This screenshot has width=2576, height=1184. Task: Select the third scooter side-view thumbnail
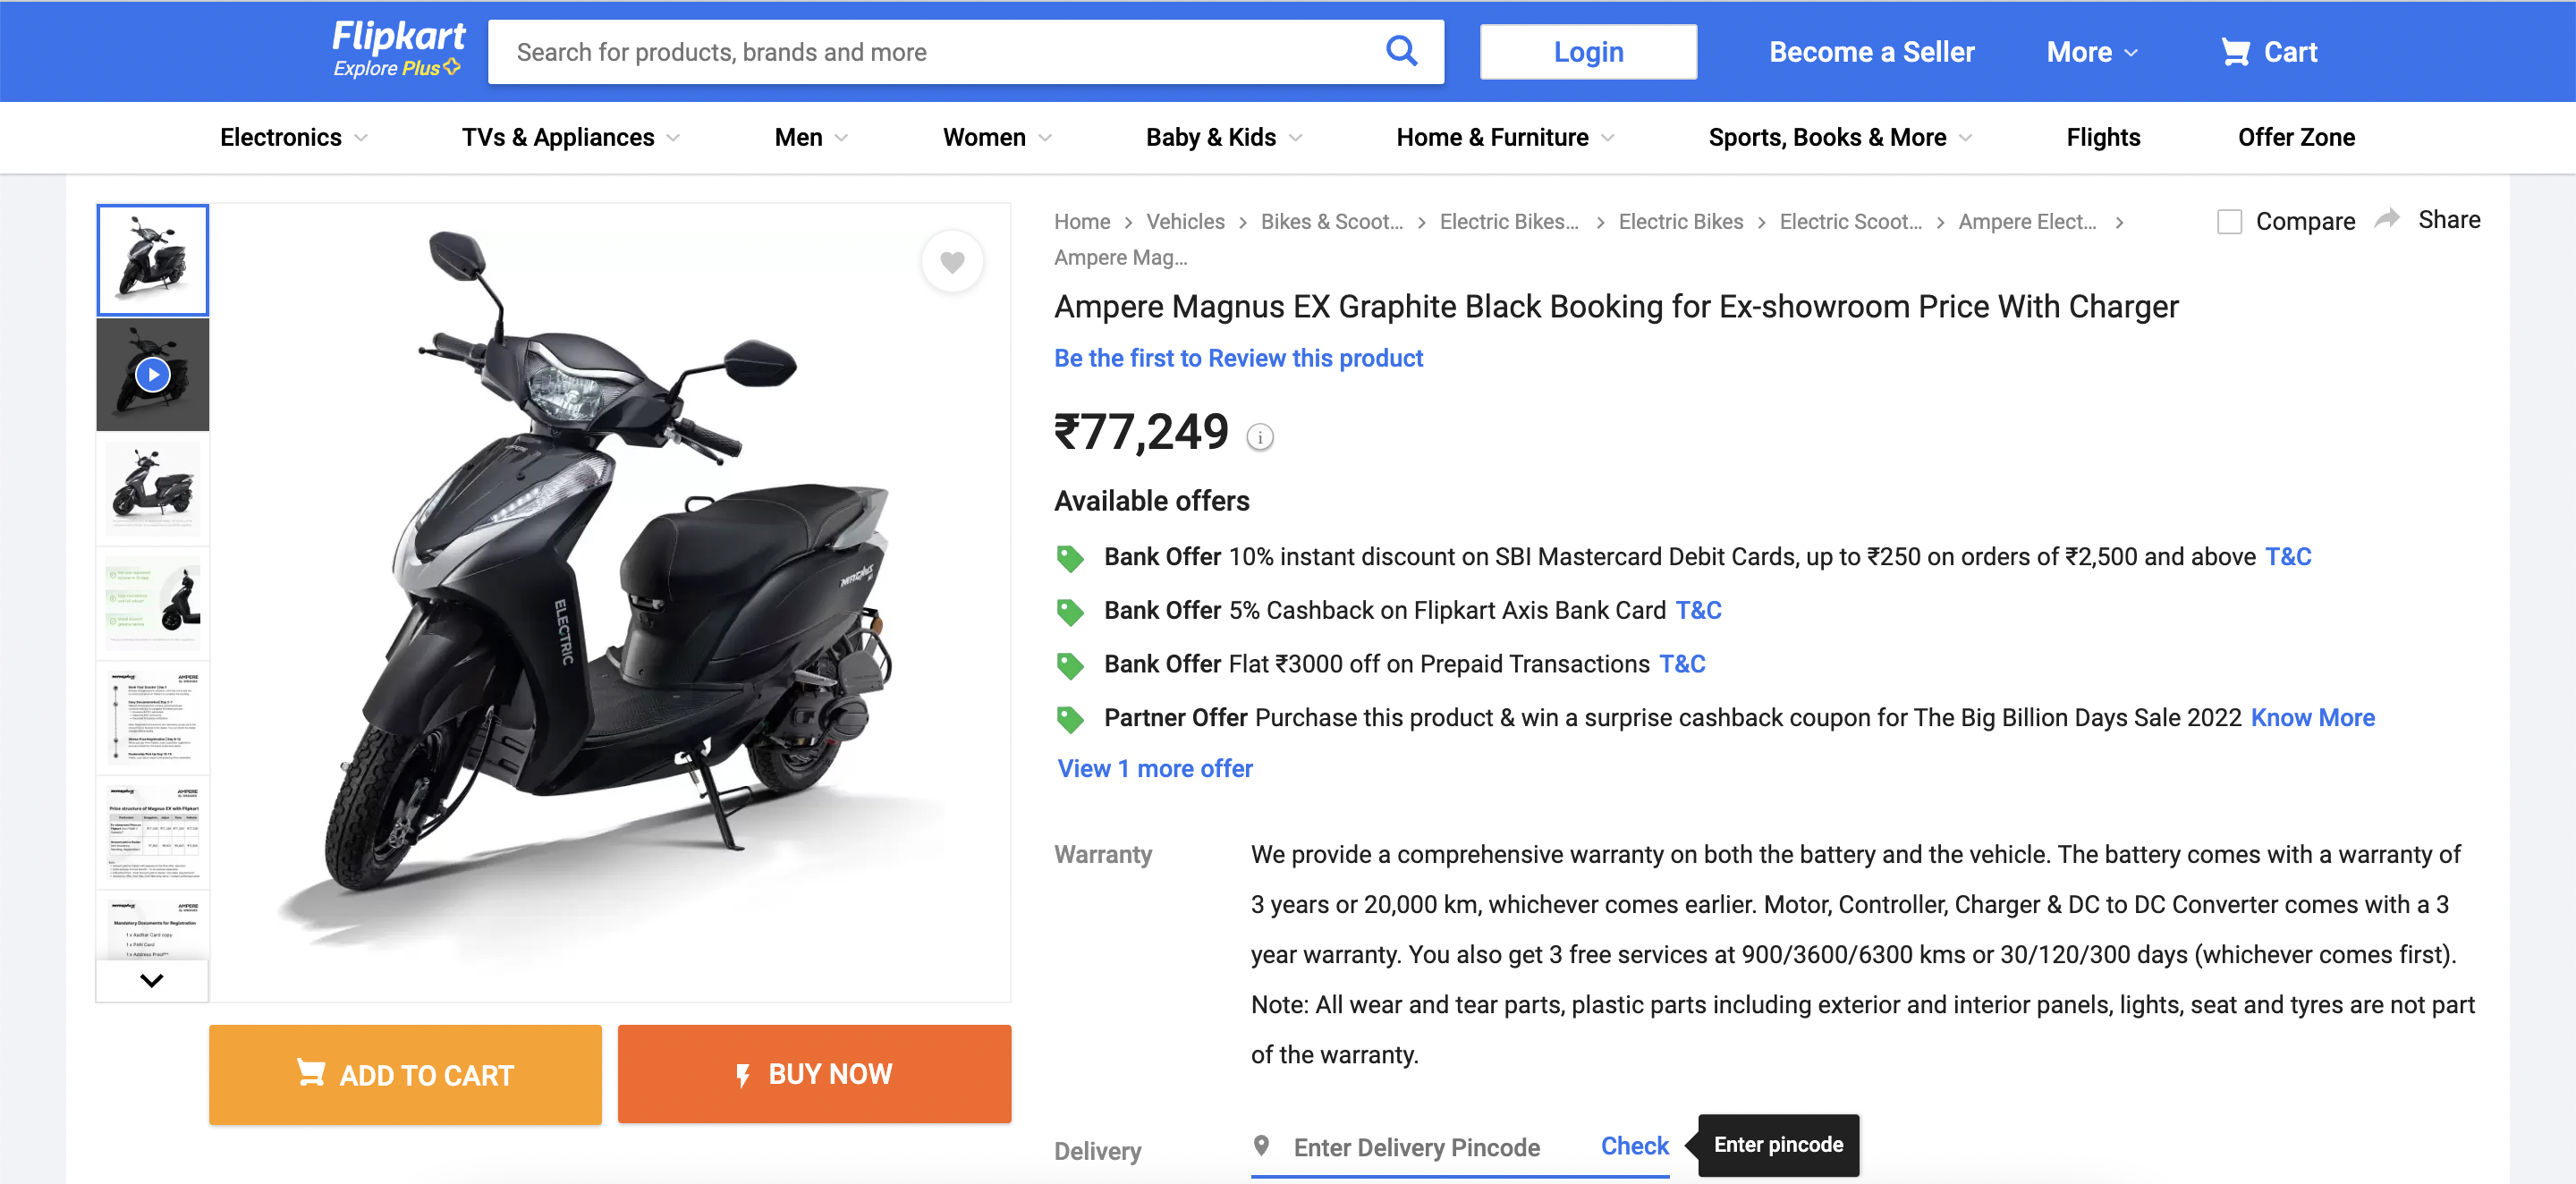[x=153, y=489]
